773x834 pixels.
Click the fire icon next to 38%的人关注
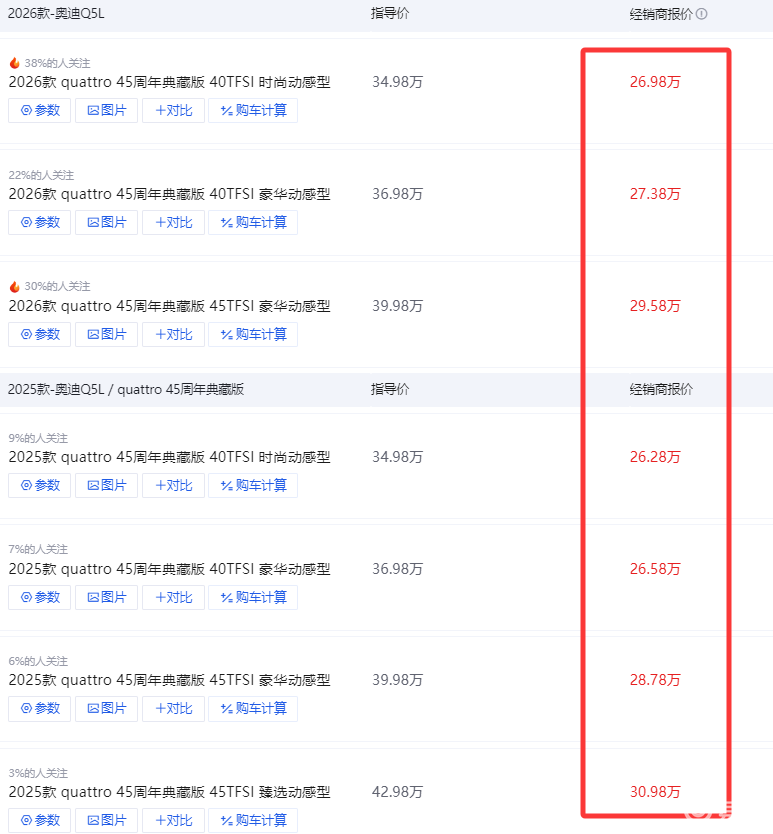14,63
